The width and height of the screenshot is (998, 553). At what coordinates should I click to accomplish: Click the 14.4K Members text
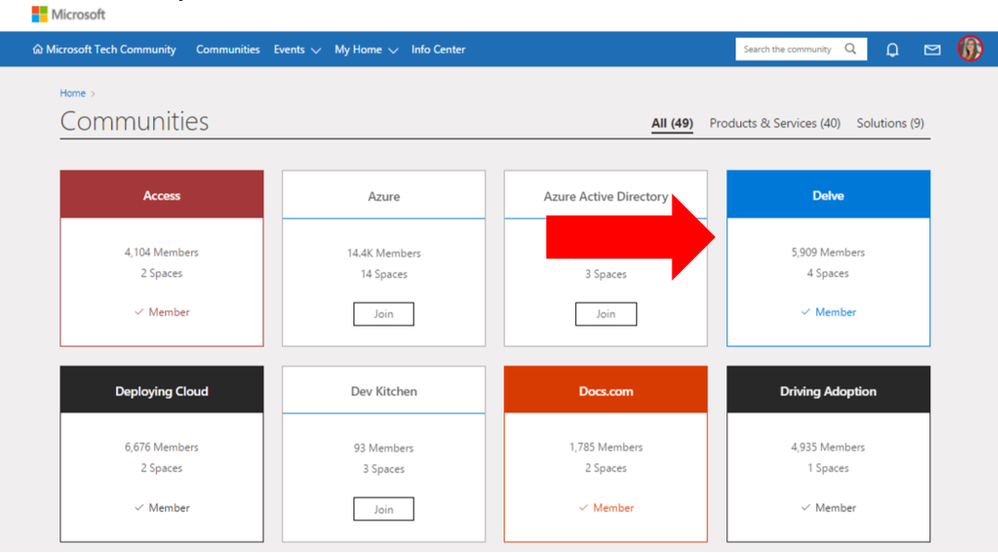[384, 253]
